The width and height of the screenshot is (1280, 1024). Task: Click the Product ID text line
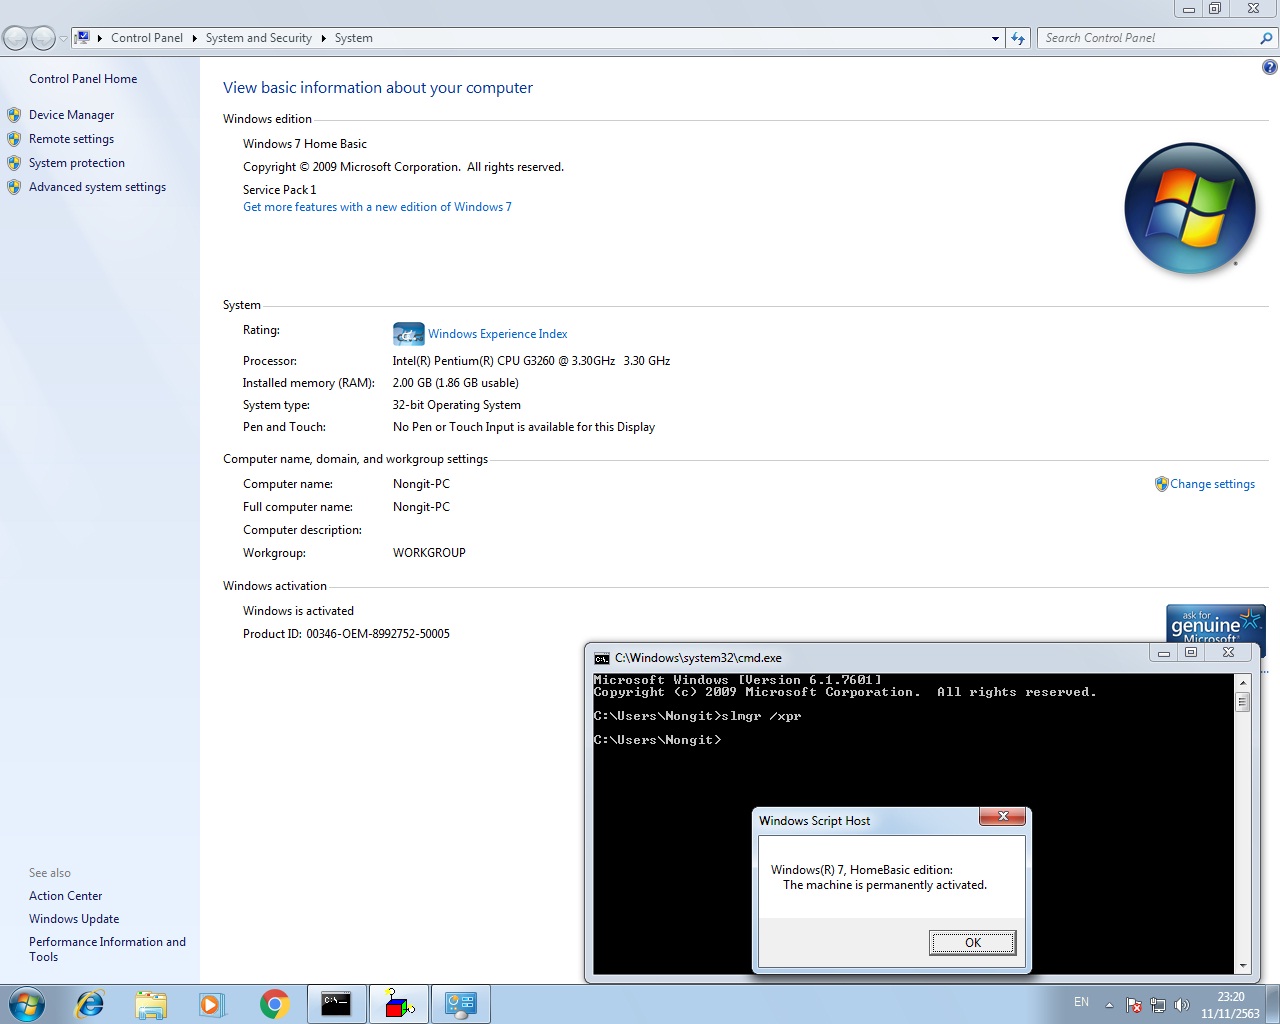pos(346,634)
